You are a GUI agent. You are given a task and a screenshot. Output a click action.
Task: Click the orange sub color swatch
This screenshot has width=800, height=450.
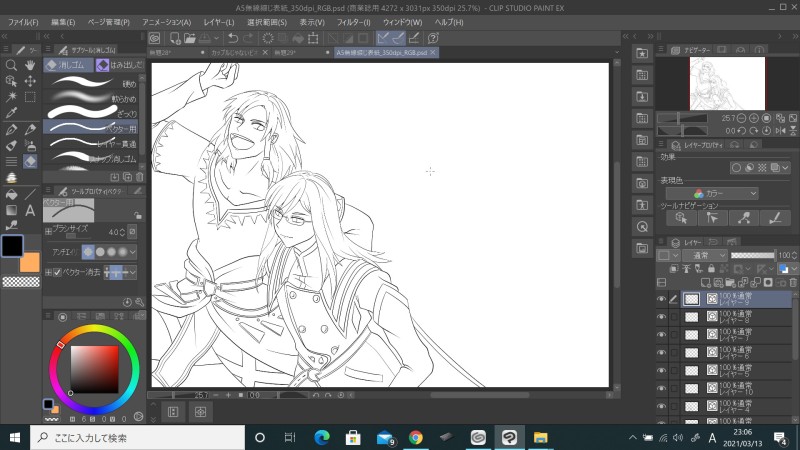pos(32,264)
